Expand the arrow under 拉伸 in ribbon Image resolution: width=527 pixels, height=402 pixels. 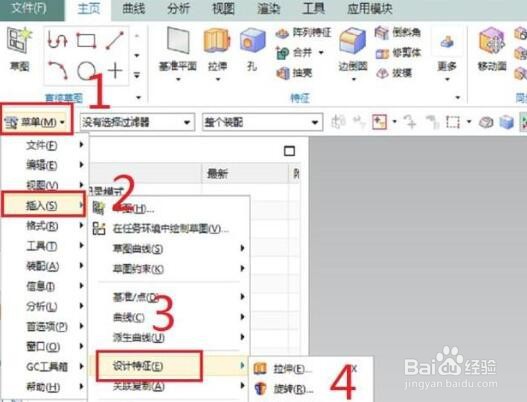tap(218, 79)
